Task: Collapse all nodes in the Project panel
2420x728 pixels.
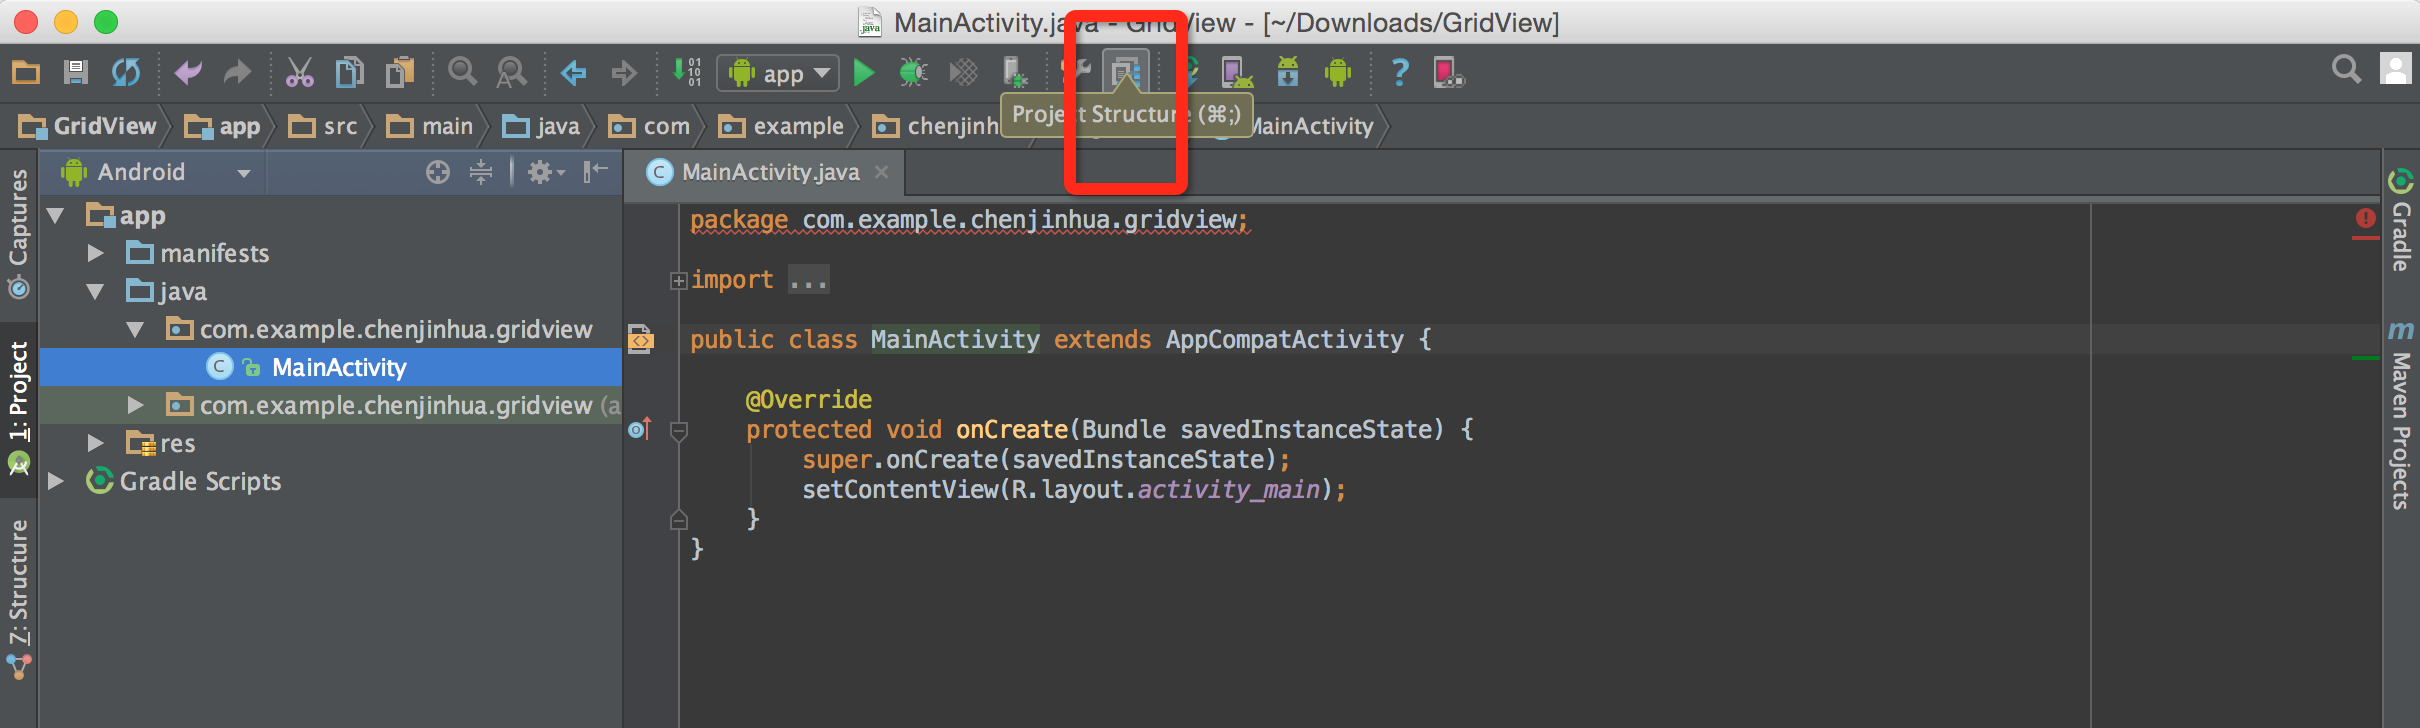Action: click(481, 172)
